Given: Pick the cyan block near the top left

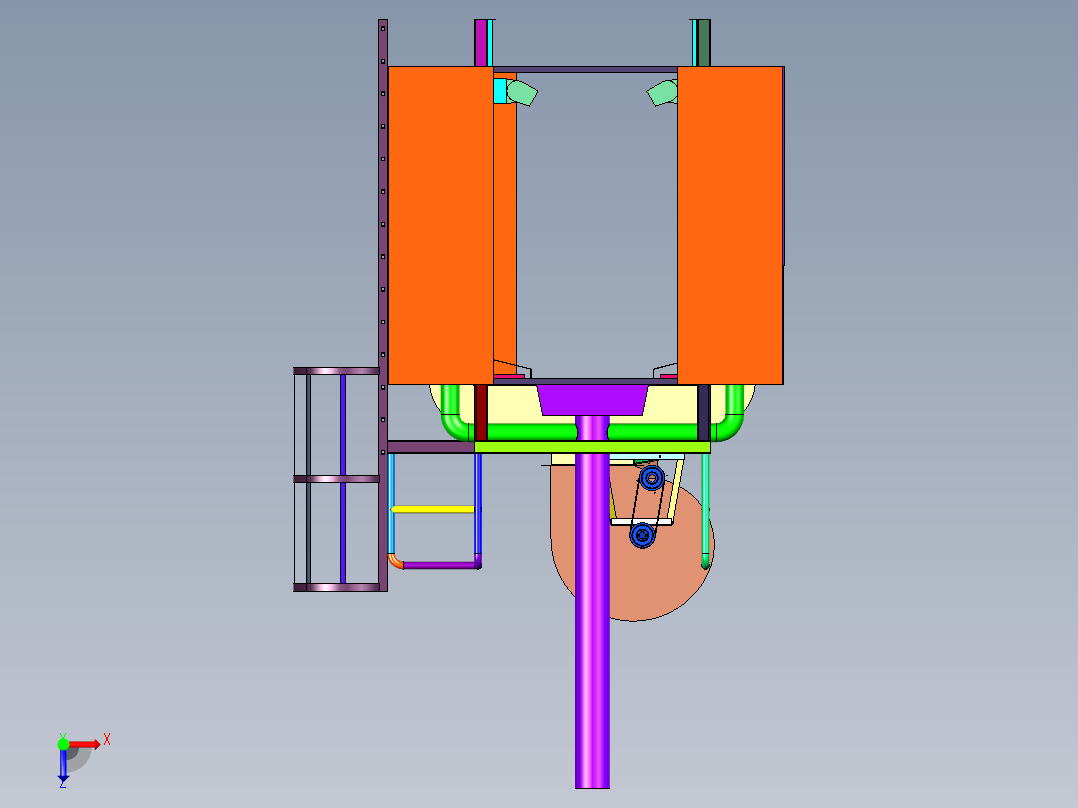Looking at the screenshot, I should pyautogui.click(x=500, y=91).
